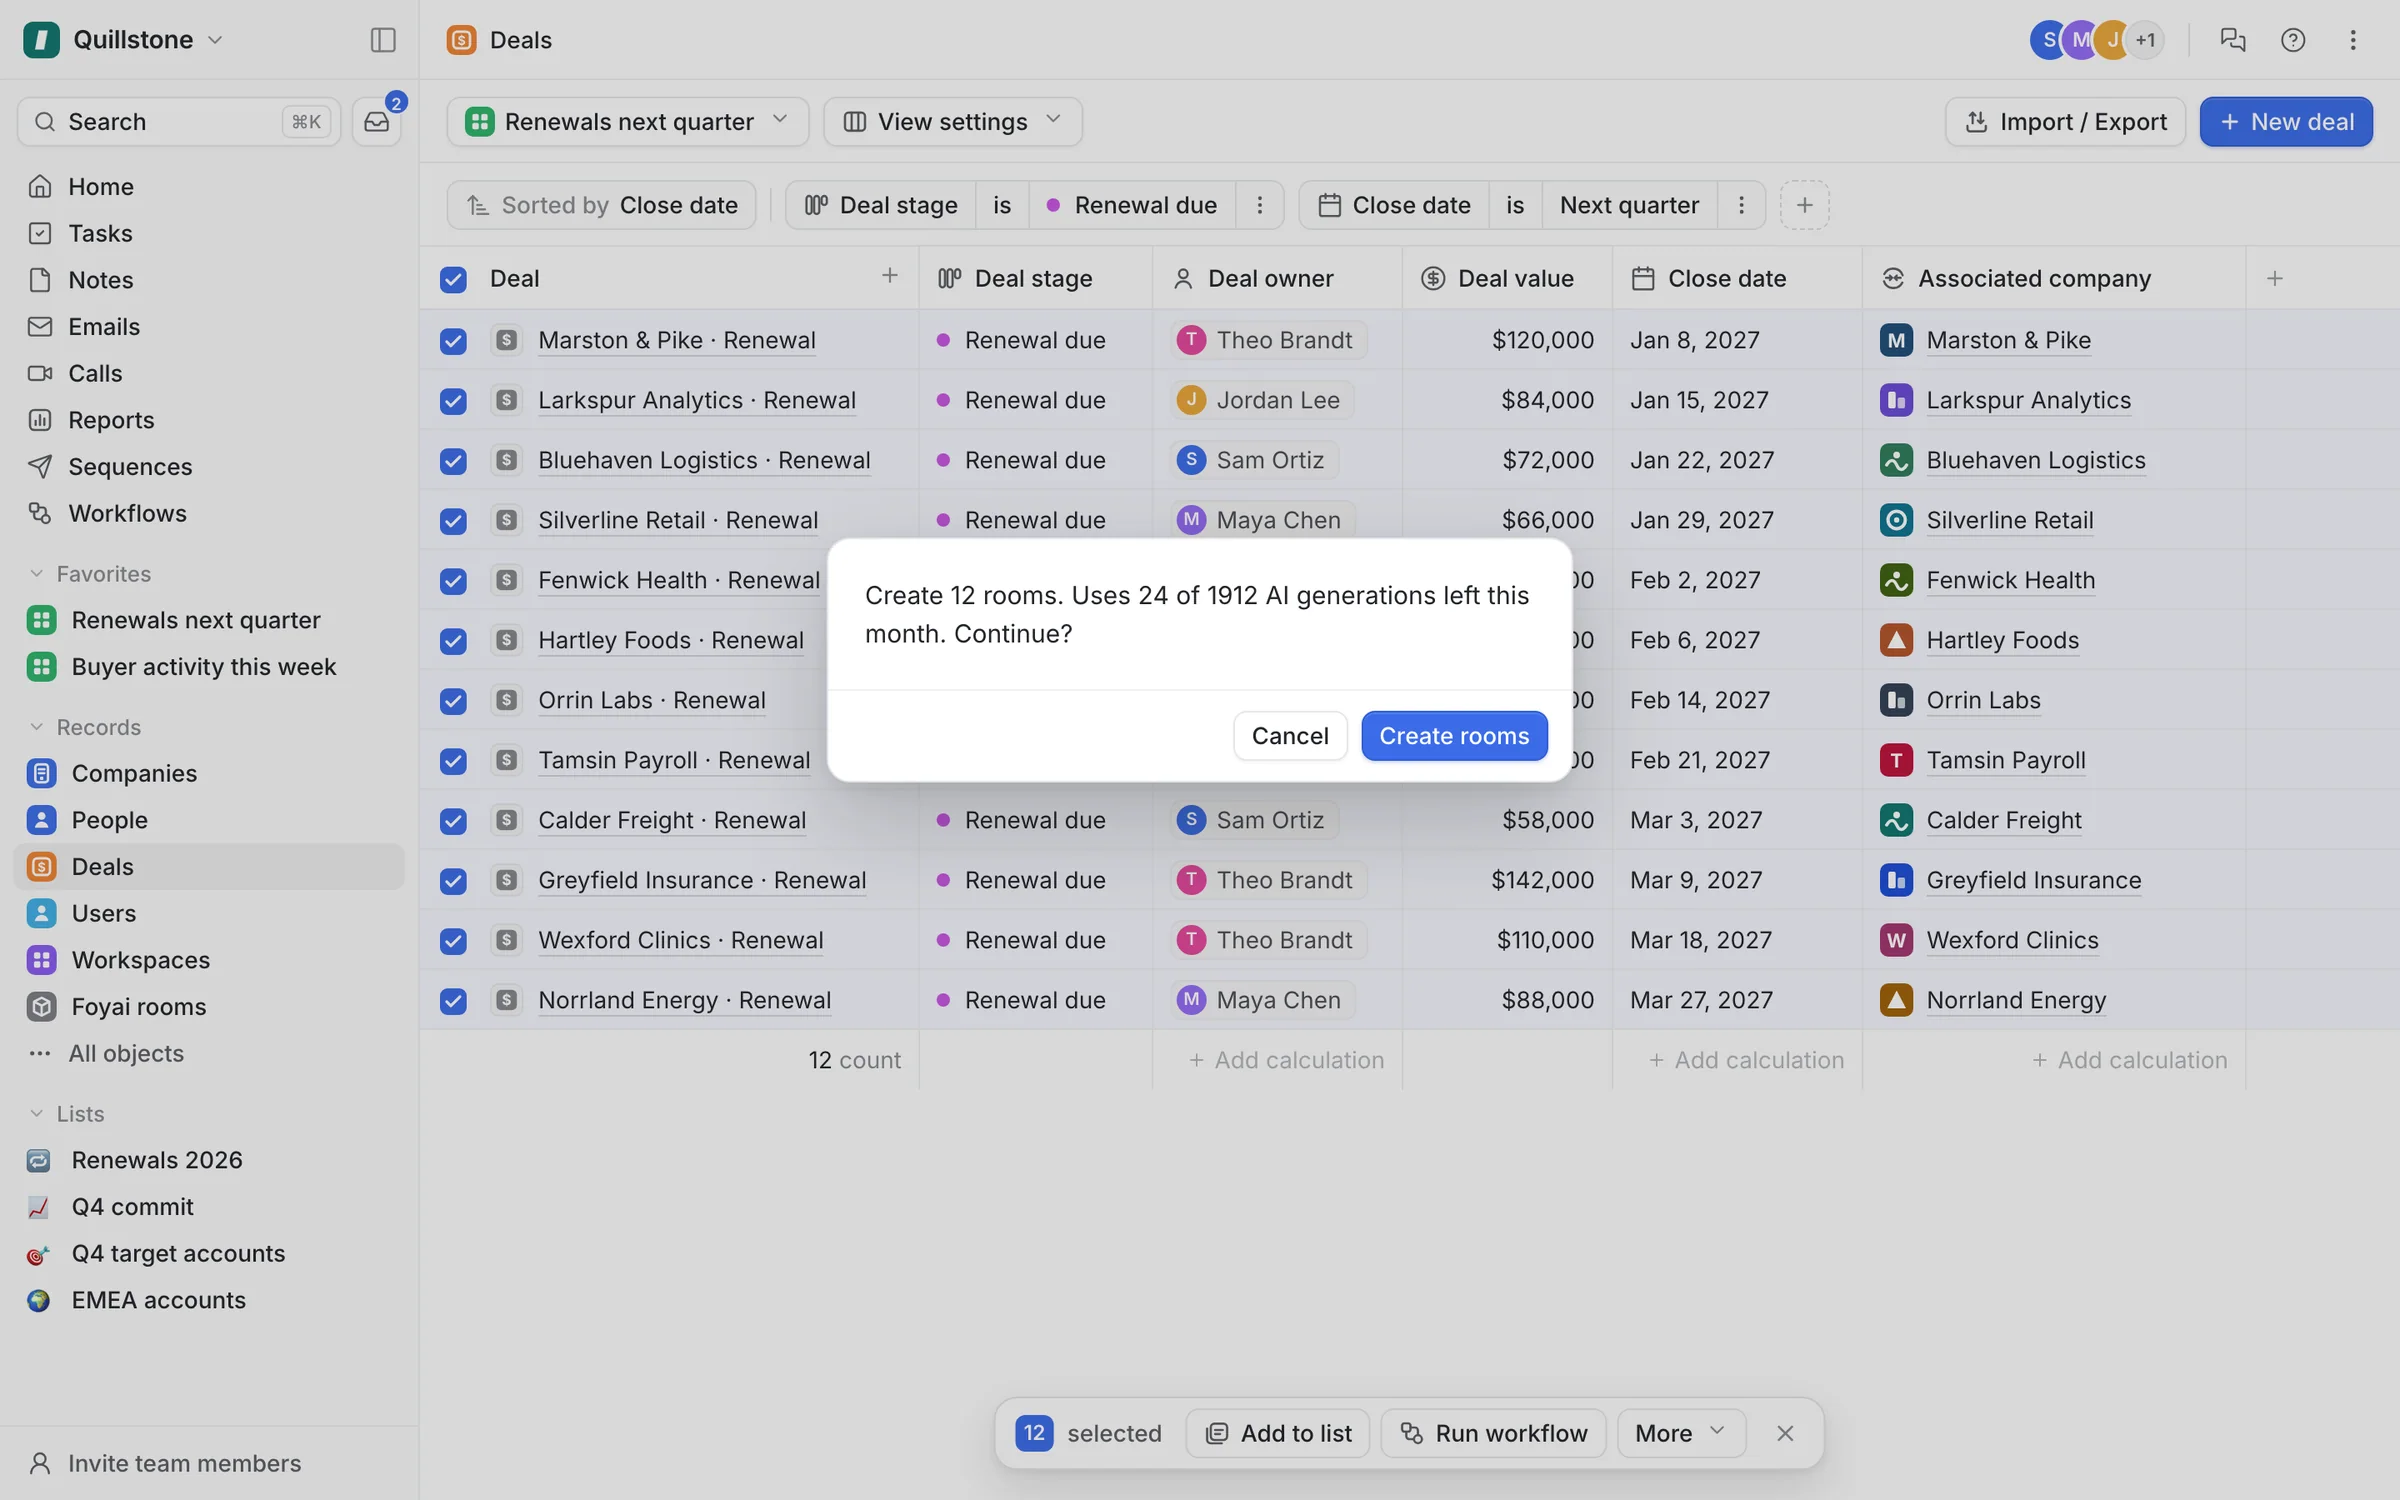Click the Norrland Energy company logo

coord(1896,1000)
